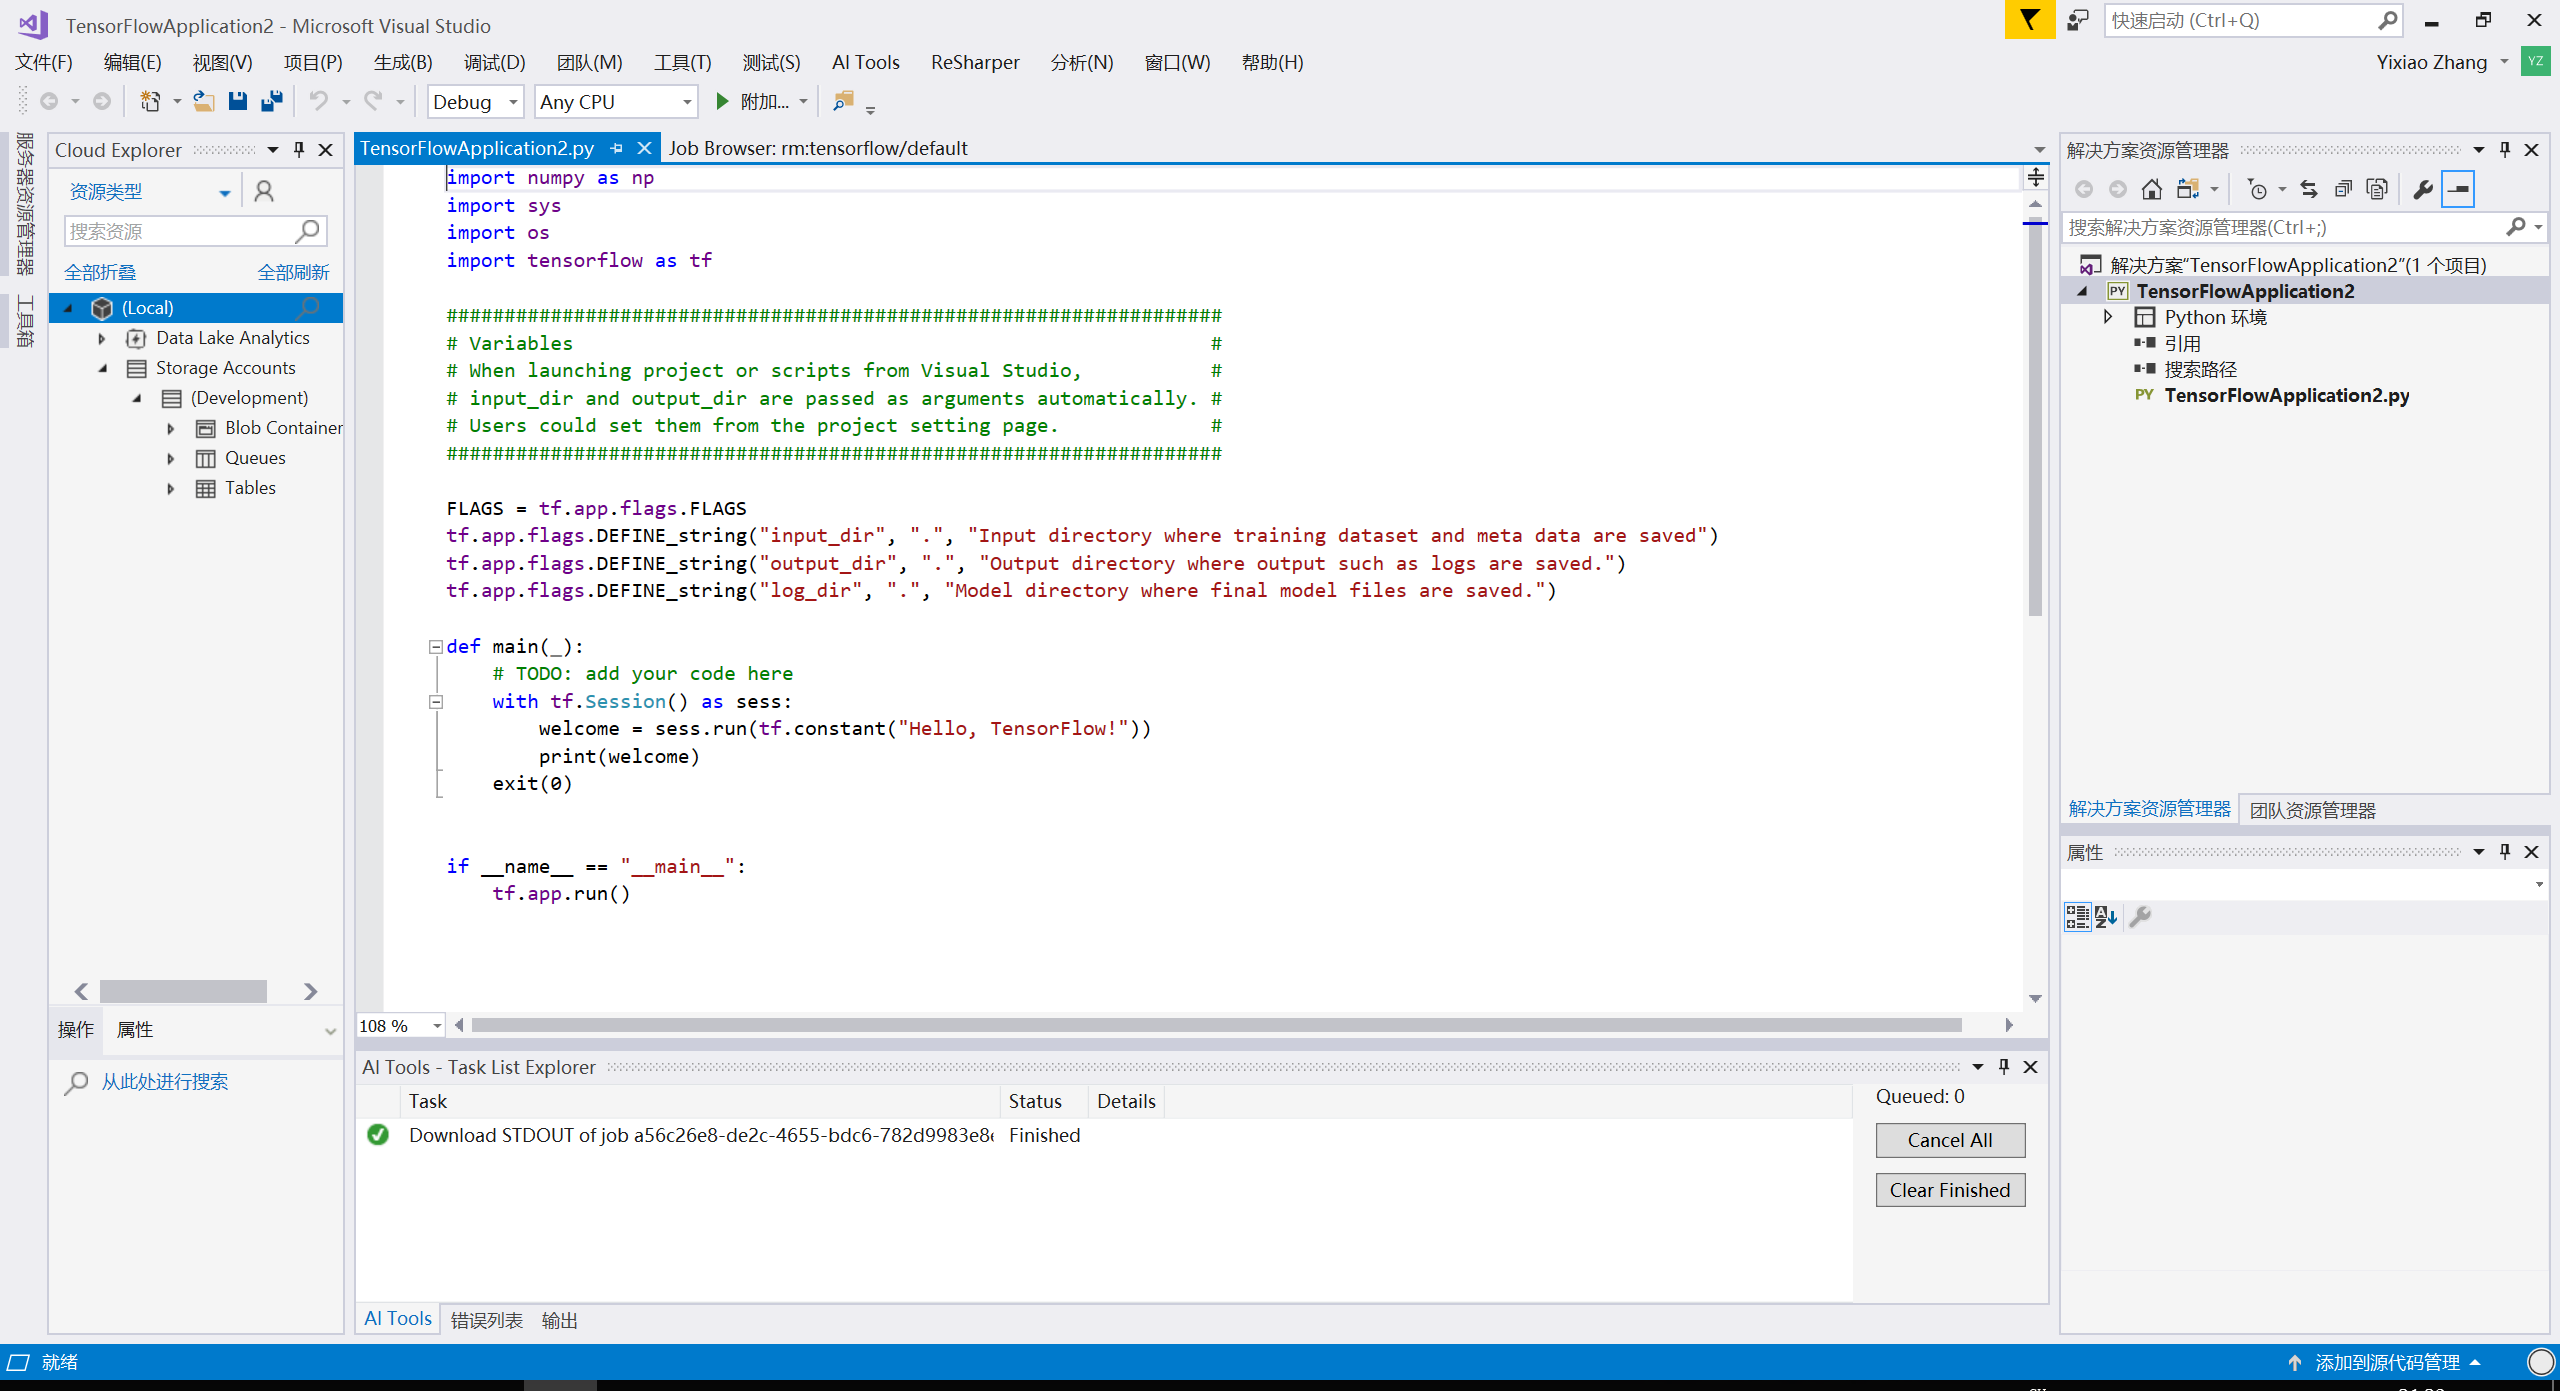Open the 文件(F) menu
This screenshot has height=1391, width=2560.
tap(44, 62)
